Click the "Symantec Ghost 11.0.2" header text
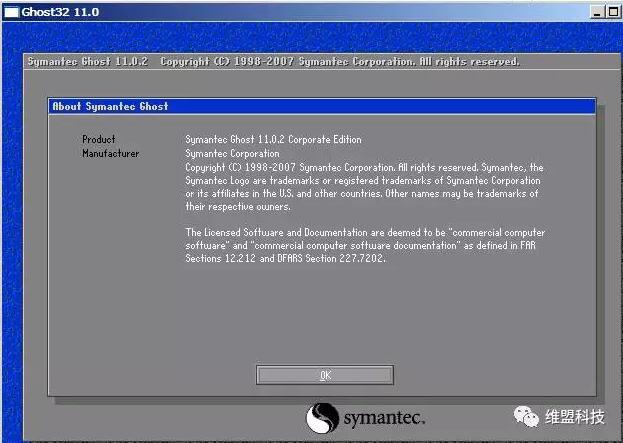The image size is (623, 443). tap(87, 62)
